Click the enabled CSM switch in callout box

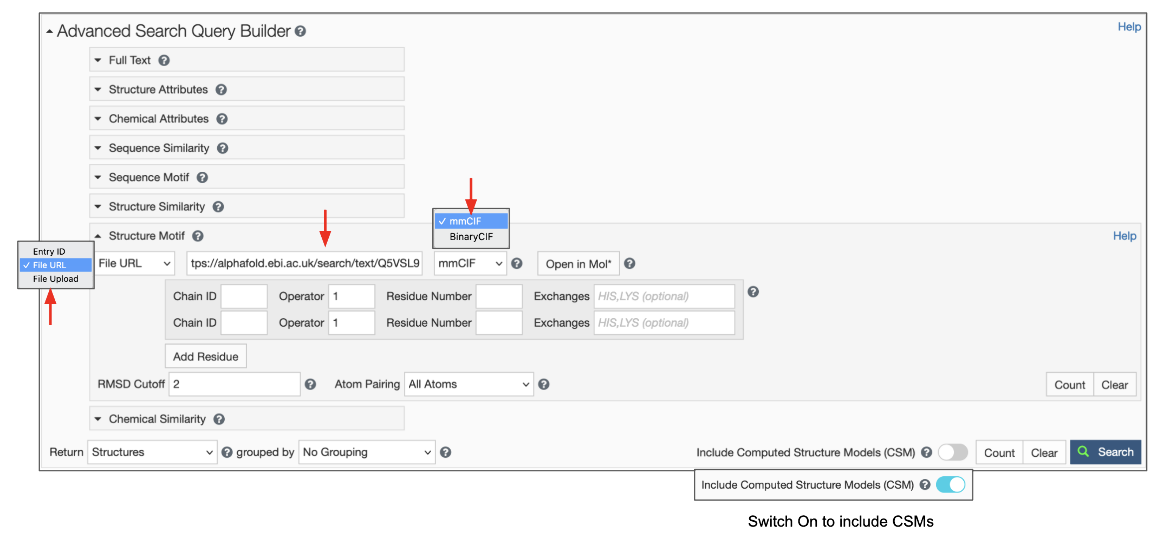pos(950,485)
